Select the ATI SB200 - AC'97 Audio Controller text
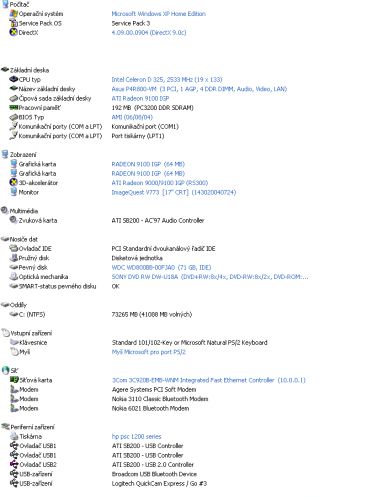Viewport: 367px width, 500px height. (x=158, y=220)
